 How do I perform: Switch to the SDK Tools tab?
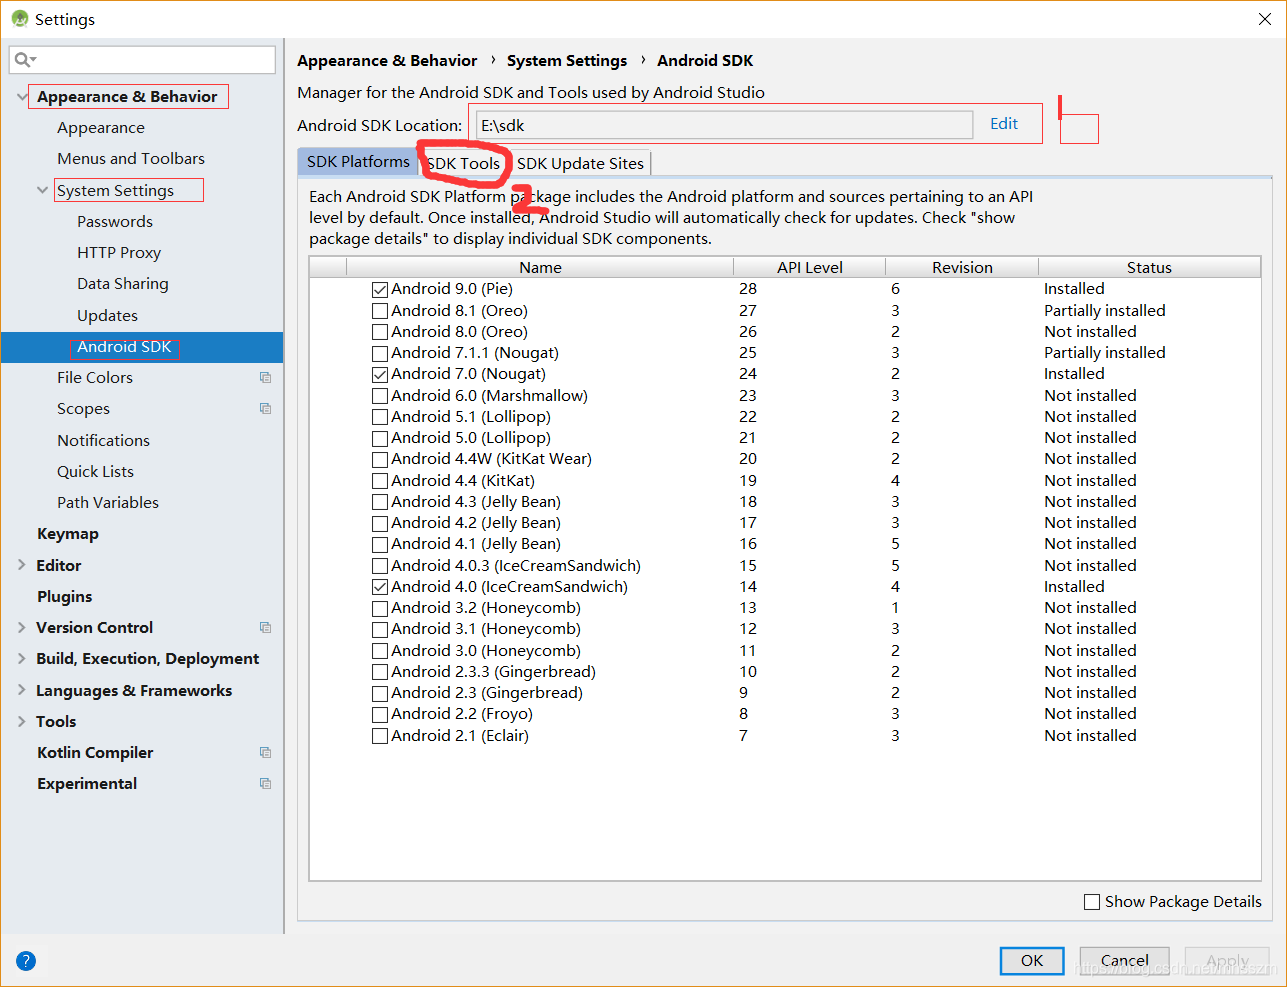click(463, 163)
